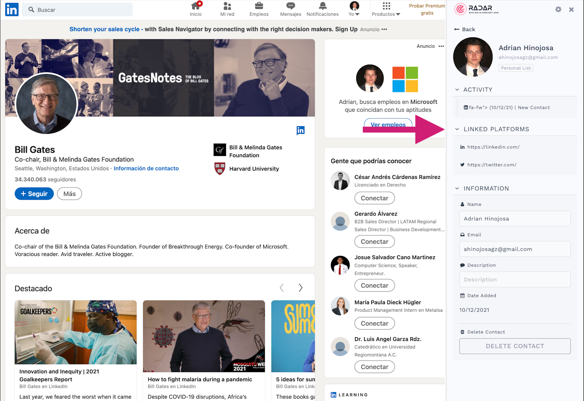Click the Description input field
Image resolution: width=584 pixels, height=401 pixels.
(x=515, y=279)
